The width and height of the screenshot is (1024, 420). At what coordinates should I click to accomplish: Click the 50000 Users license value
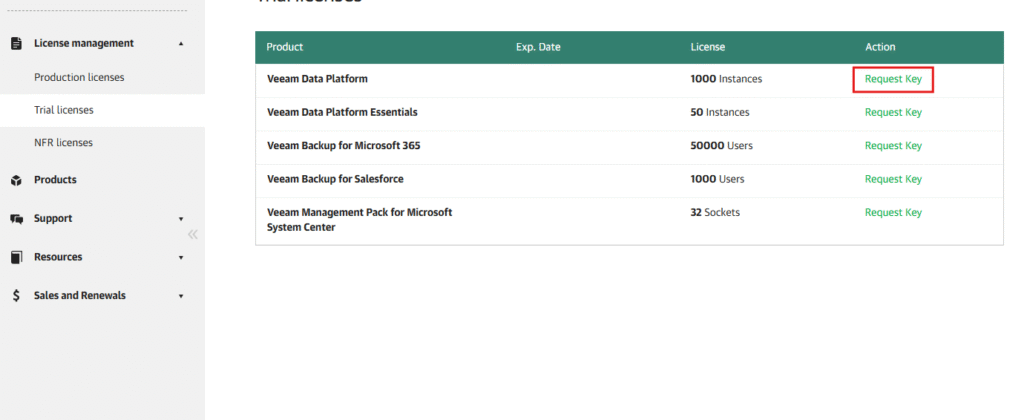coord(722,146)
